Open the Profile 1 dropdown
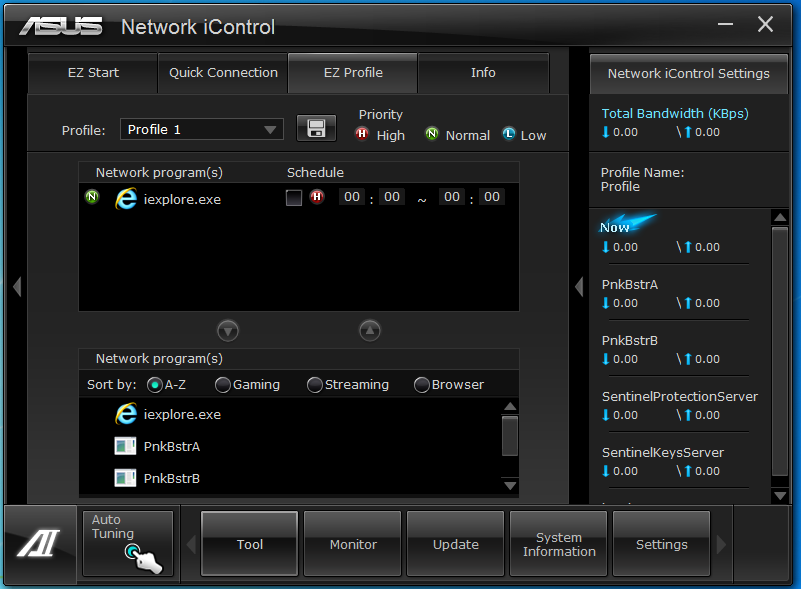The image size is (801, 589). pos(202,129)
